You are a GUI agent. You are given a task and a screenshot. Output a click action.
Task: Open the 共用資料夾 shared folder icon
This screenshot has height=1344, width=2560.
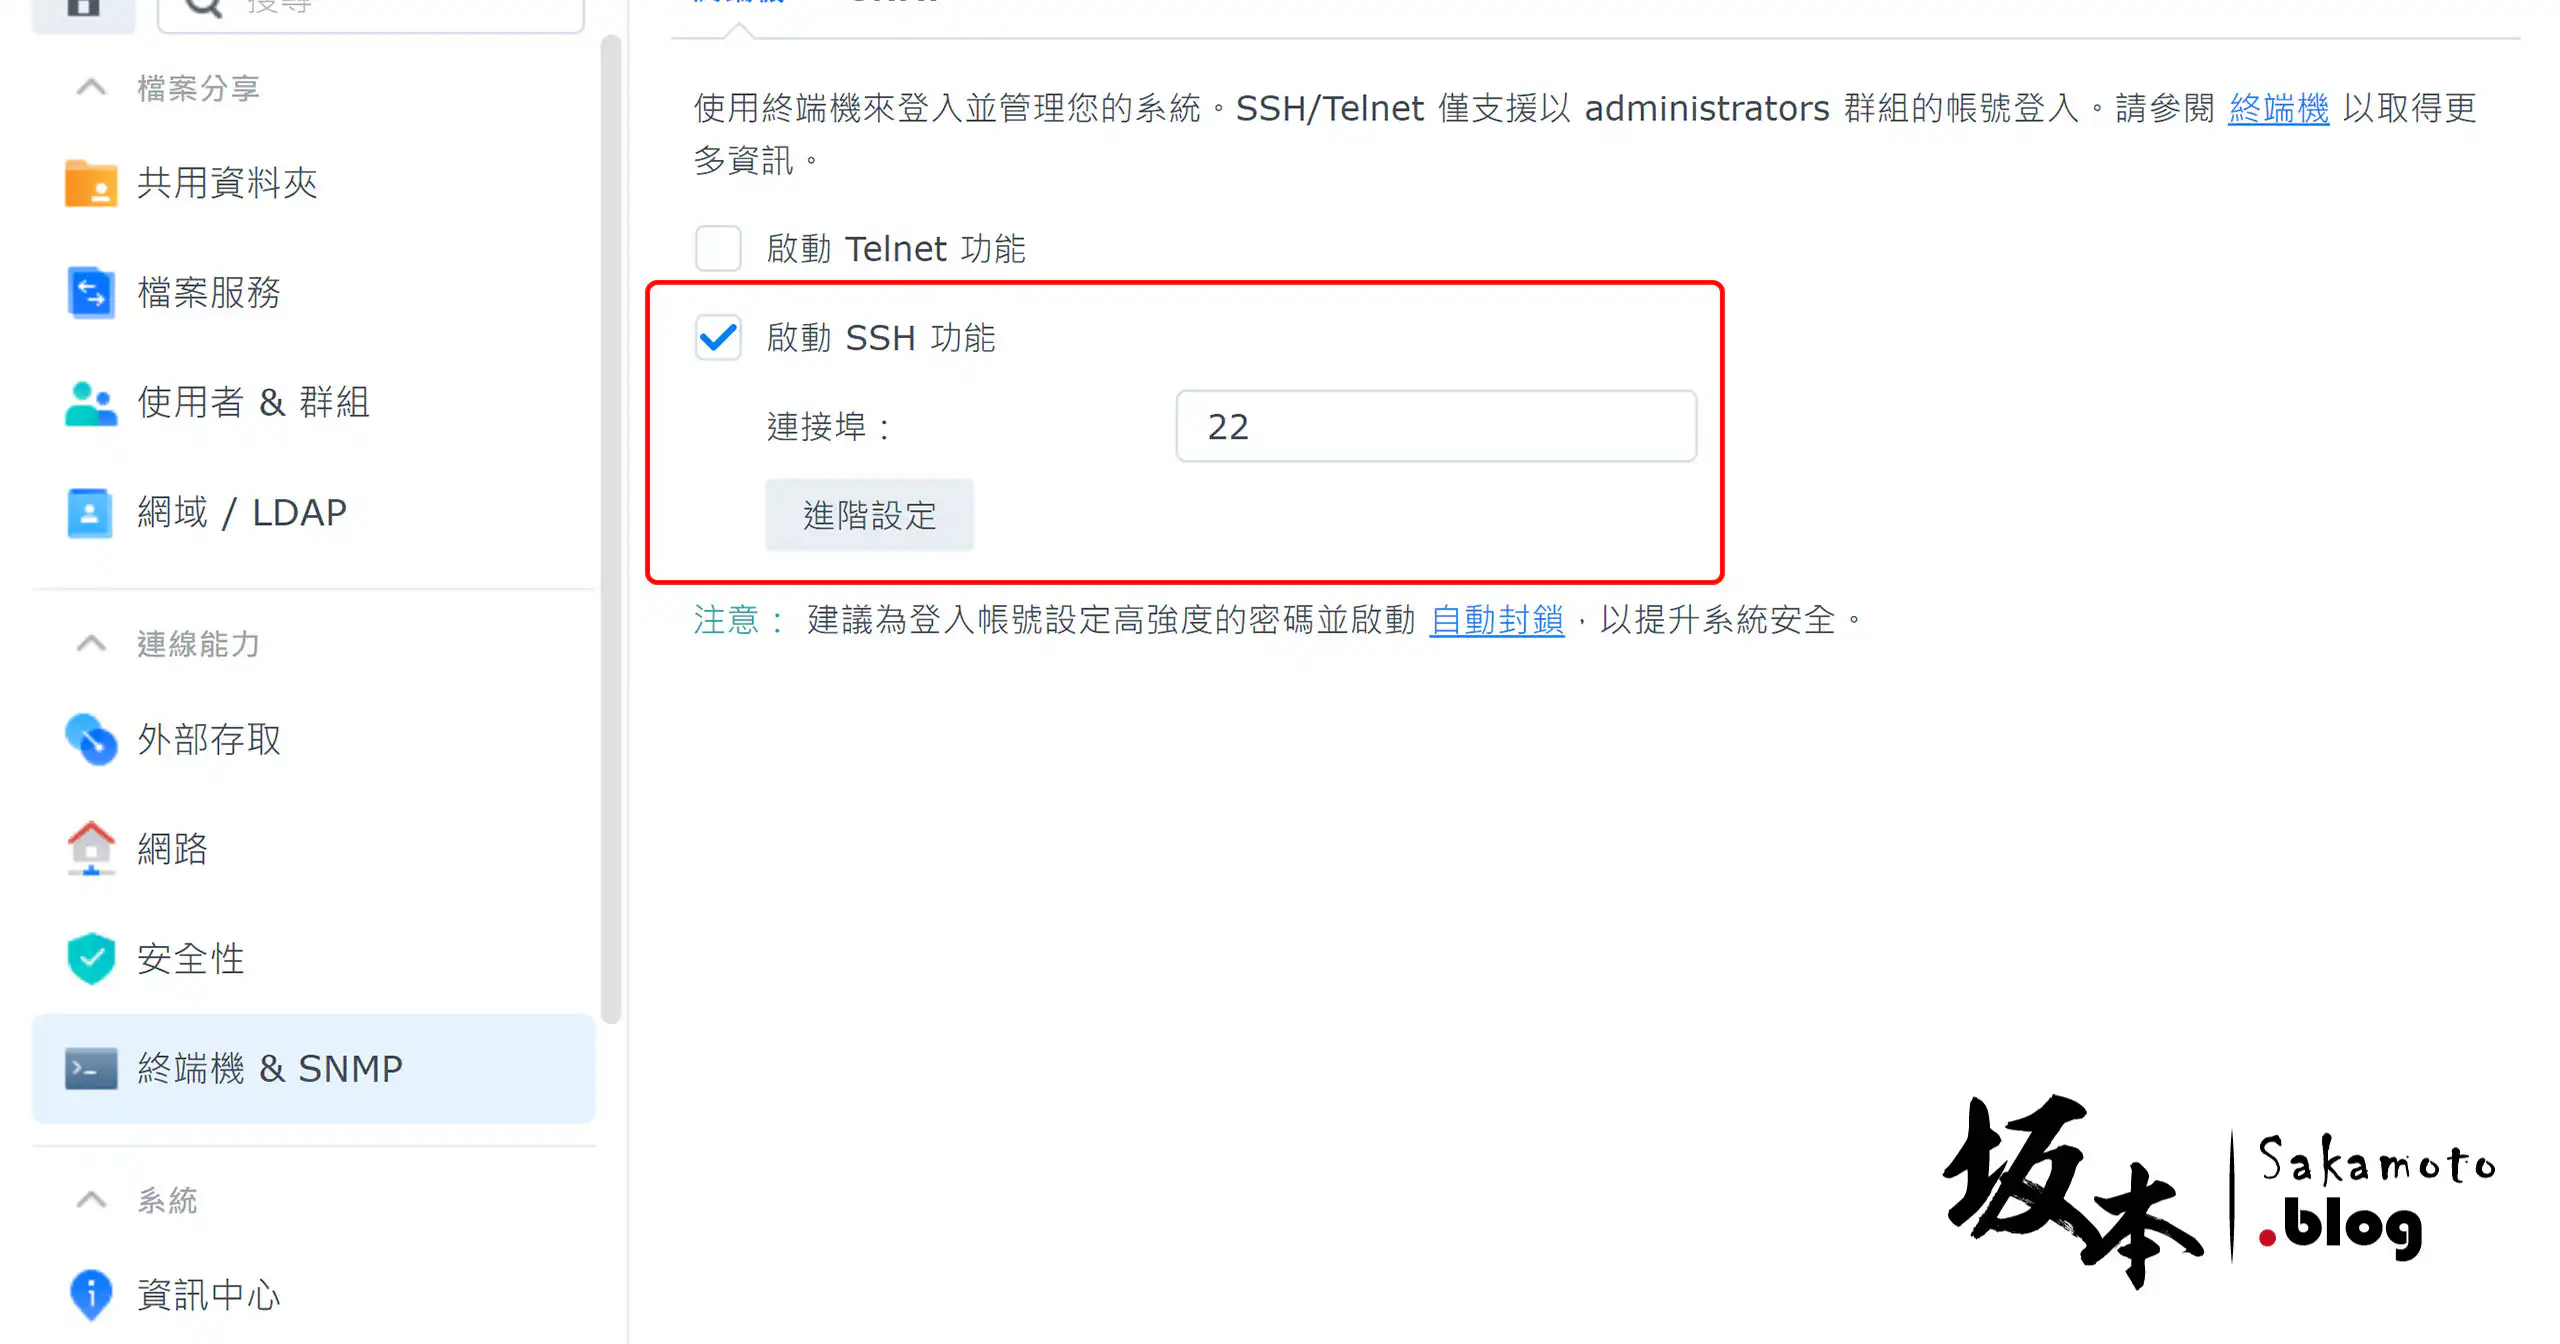[x=90, y=183]
